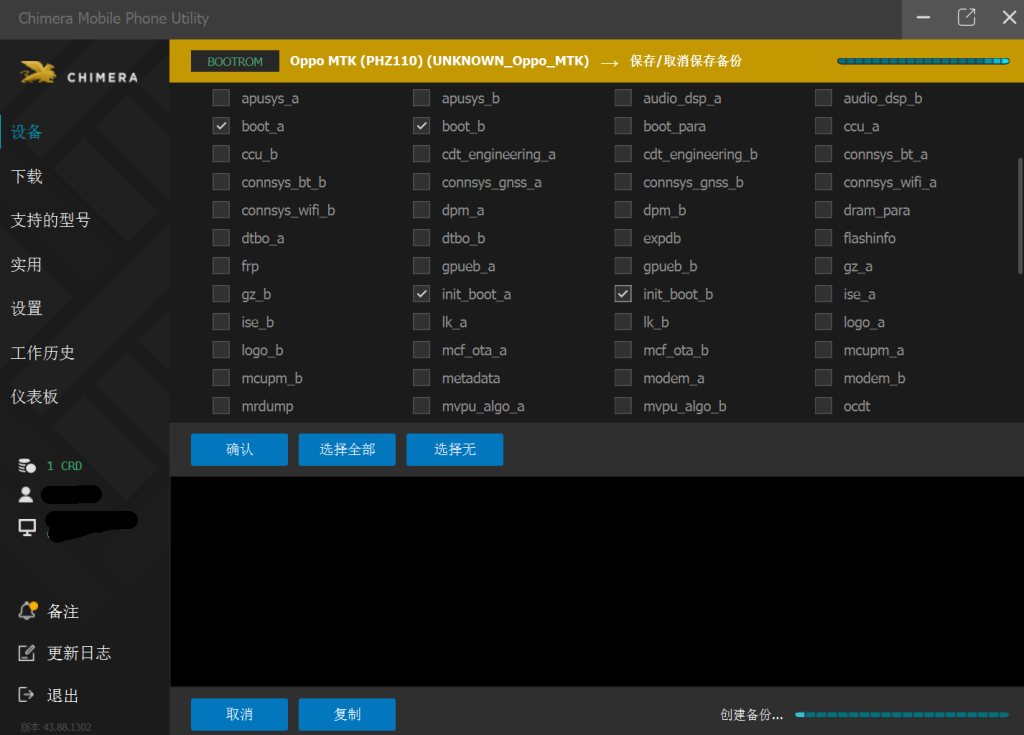Uncheck the init_boot_b checkbox

click(x=623, y=294)
